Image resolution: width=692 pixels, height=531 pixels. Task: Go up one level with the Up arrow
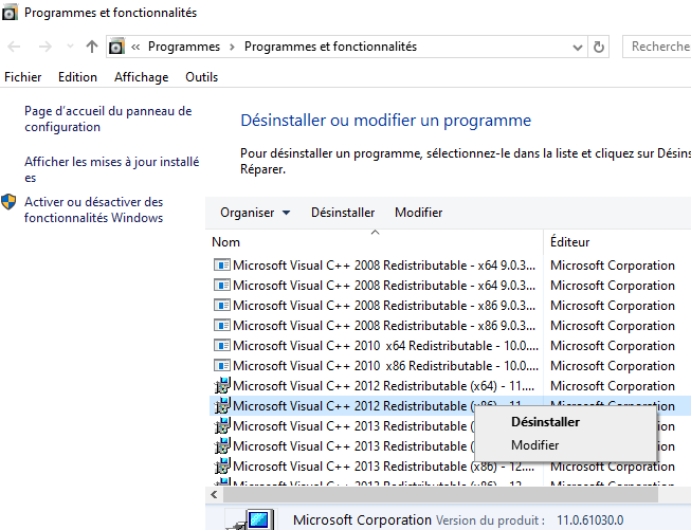(x=92, y=46)
